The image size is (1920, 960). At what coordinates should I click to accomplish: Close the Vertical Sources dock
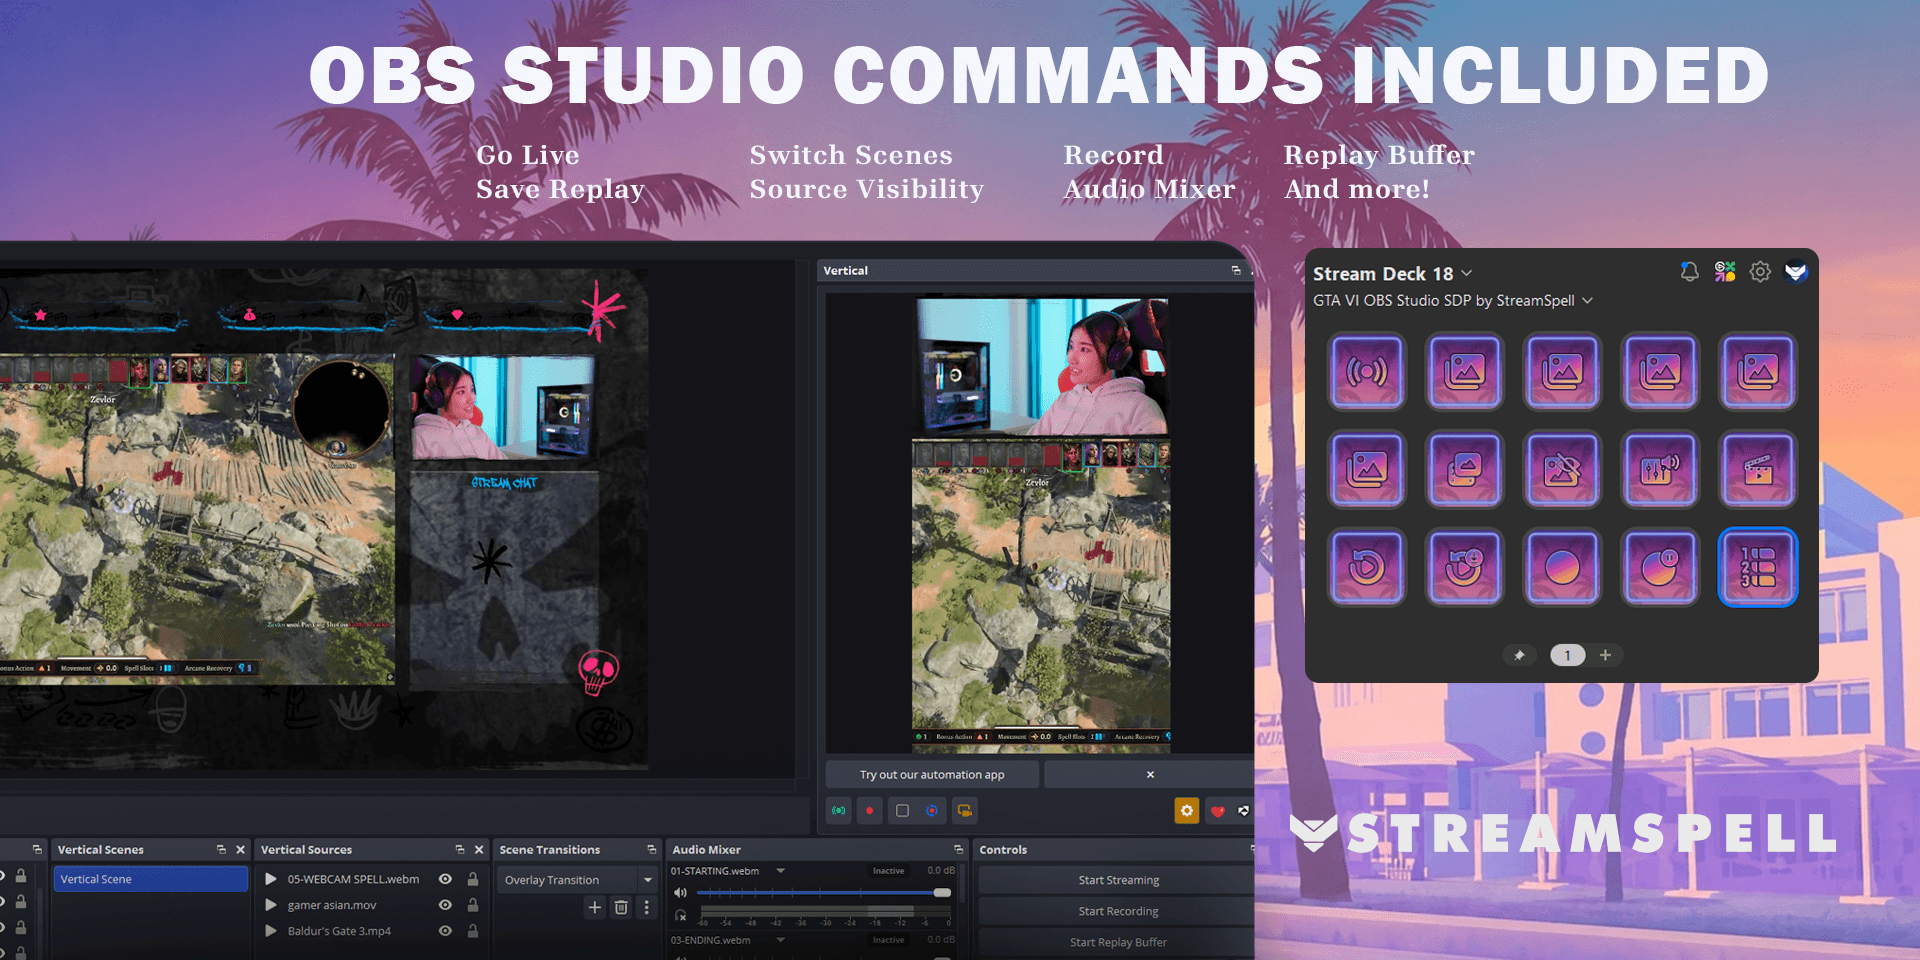[479, 849]
